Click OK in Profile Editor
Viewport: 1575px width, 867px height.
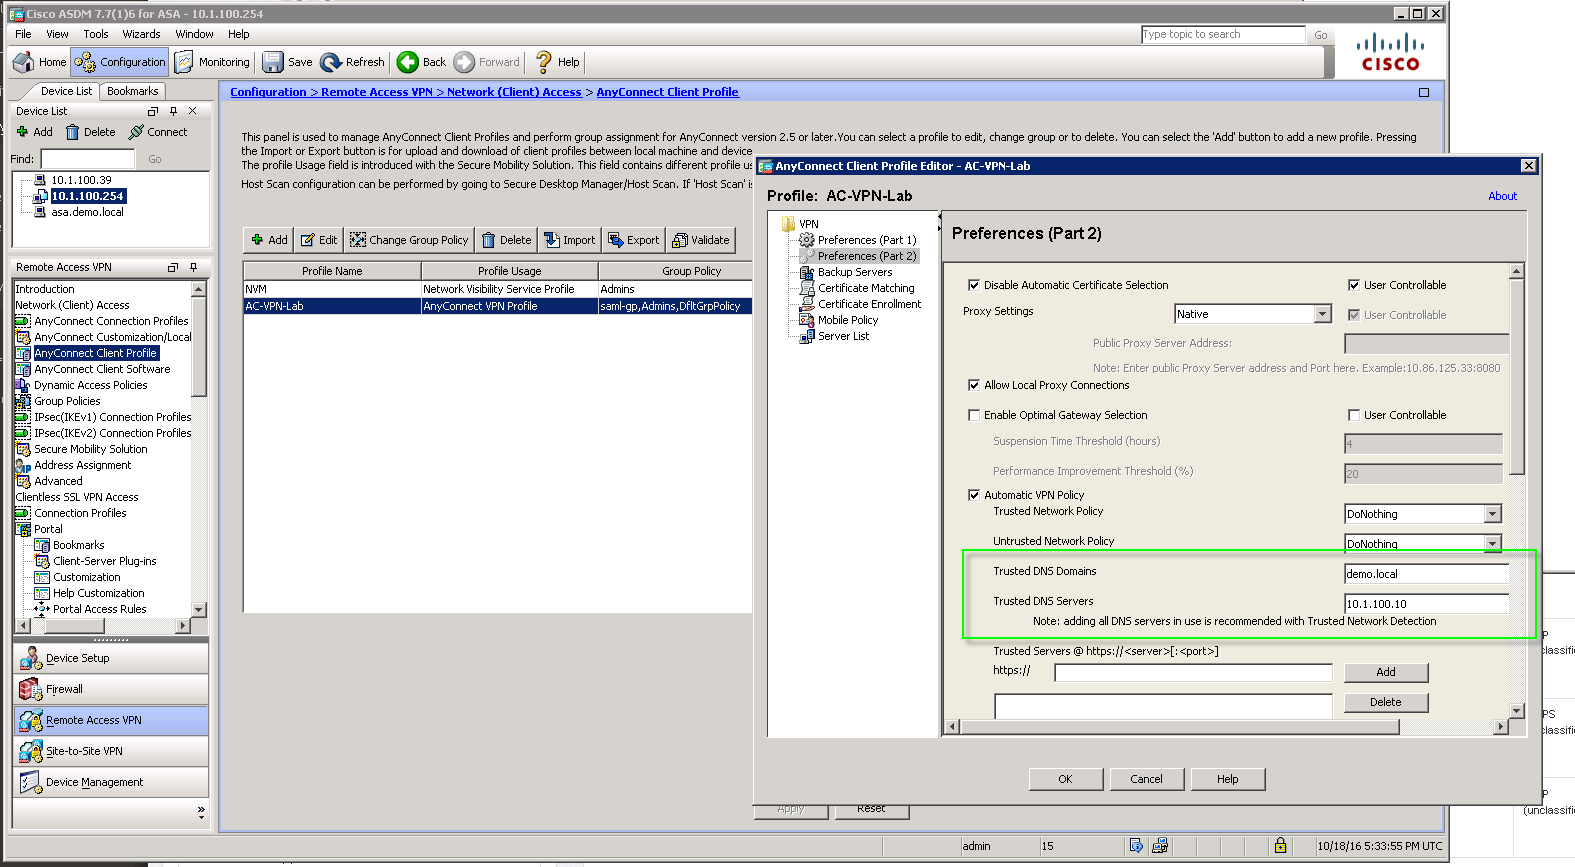(1065, 779)
